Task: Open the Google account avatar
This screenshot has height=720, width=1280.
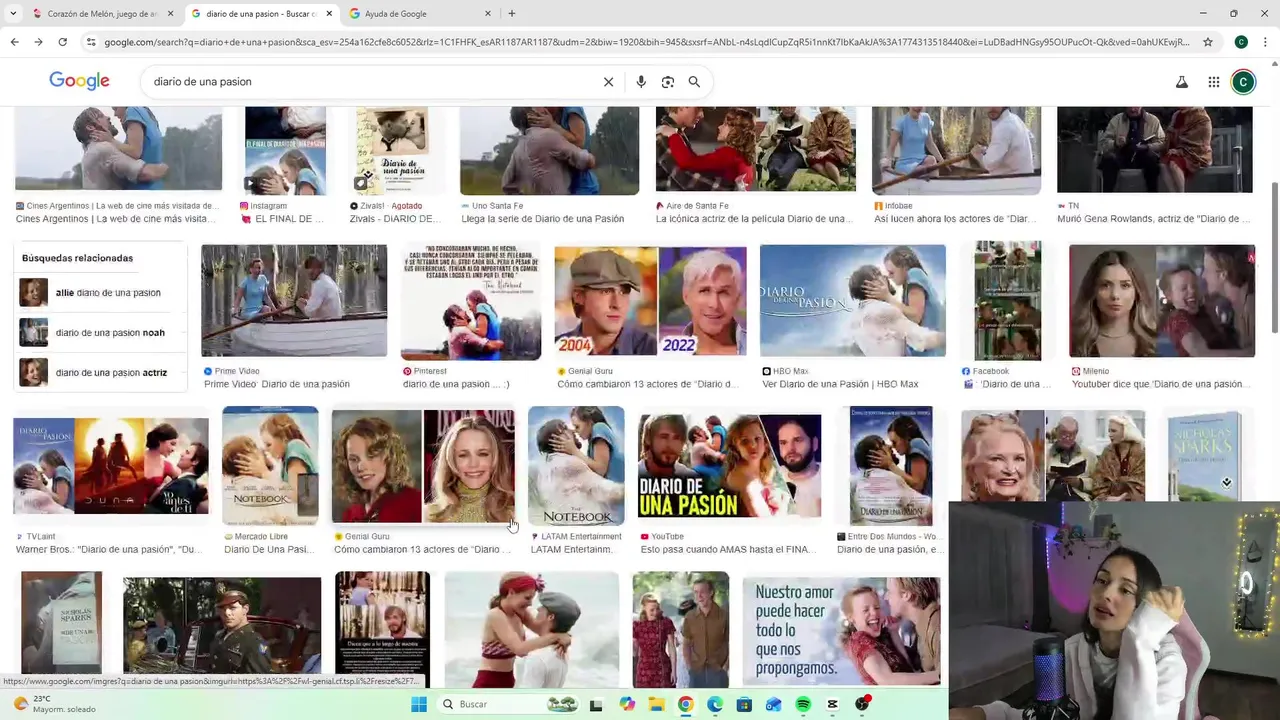Action: [1243, 82]
